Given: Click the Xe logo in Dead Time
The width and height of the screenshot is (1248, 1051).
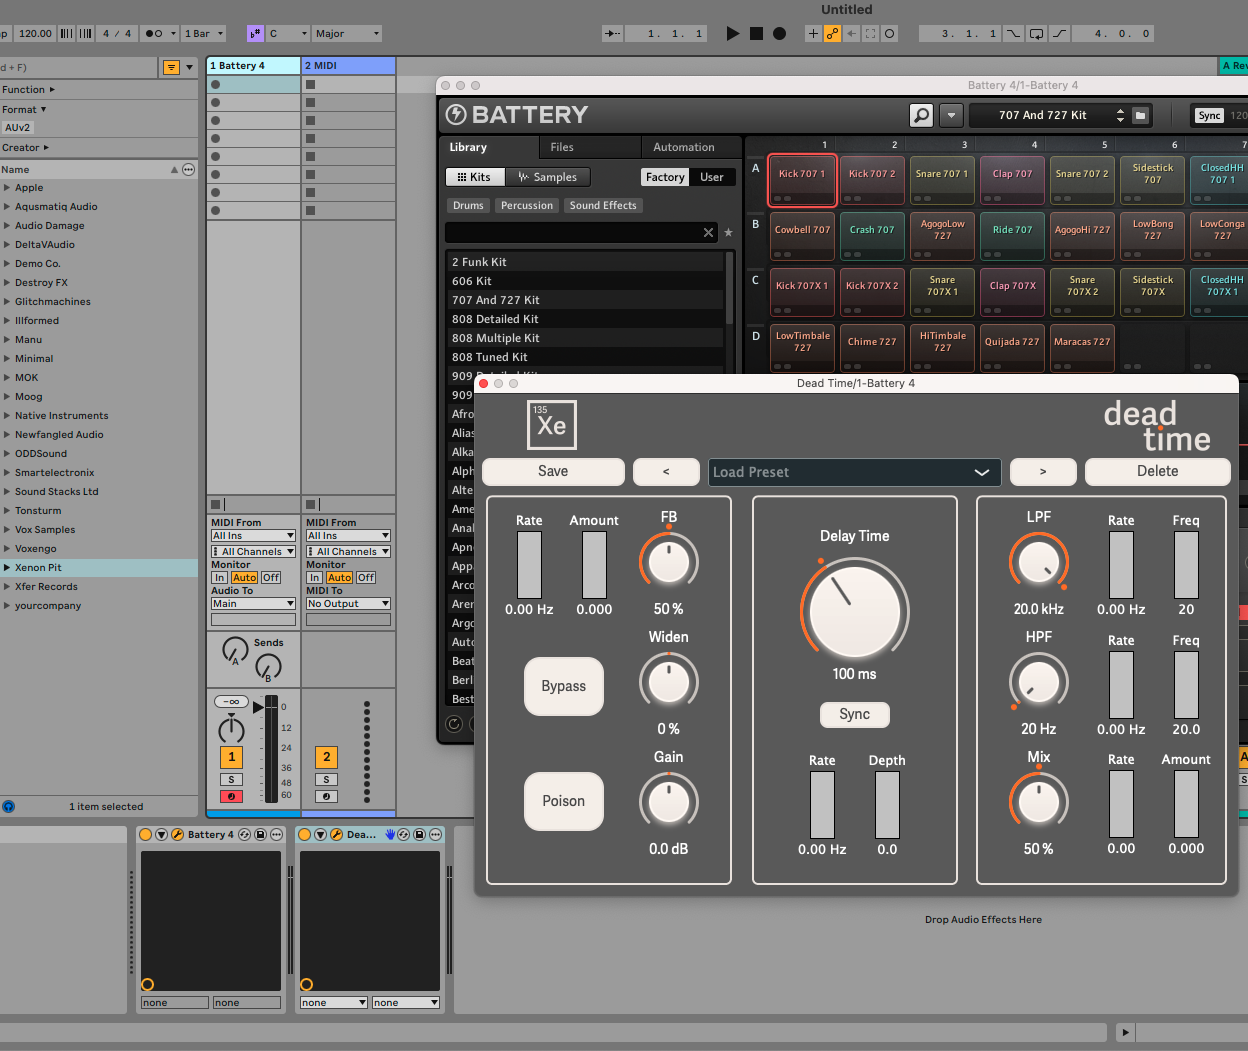Looking at the screenshot, I should (x=552, y=425).
